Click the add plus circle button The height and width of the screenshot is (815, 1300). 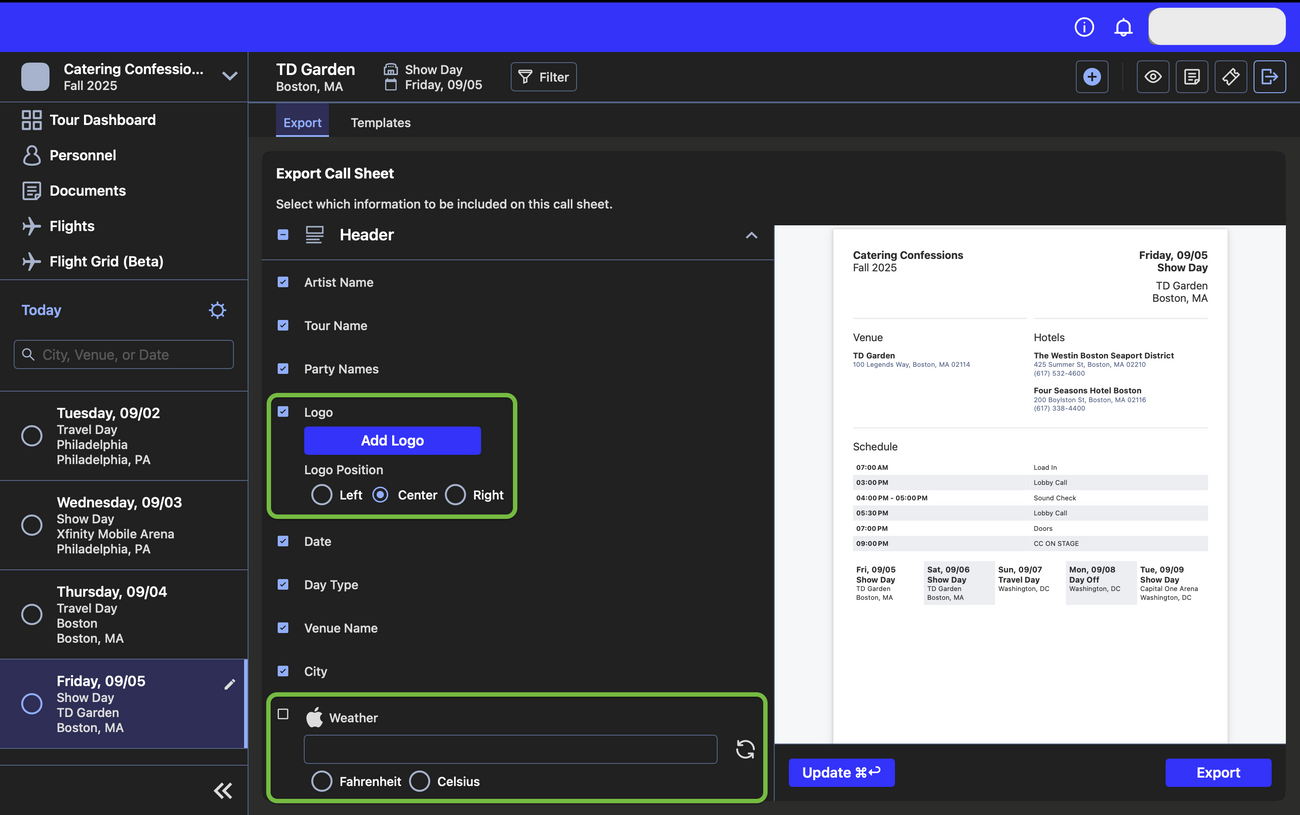point(1092,77)
